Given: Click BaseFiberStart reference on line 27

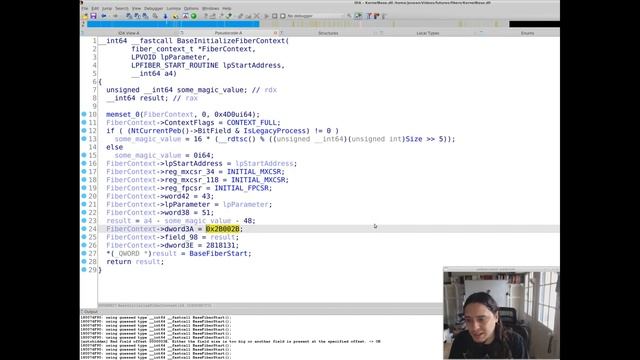Looking at the screenshot, I should (x=218, y=253).
